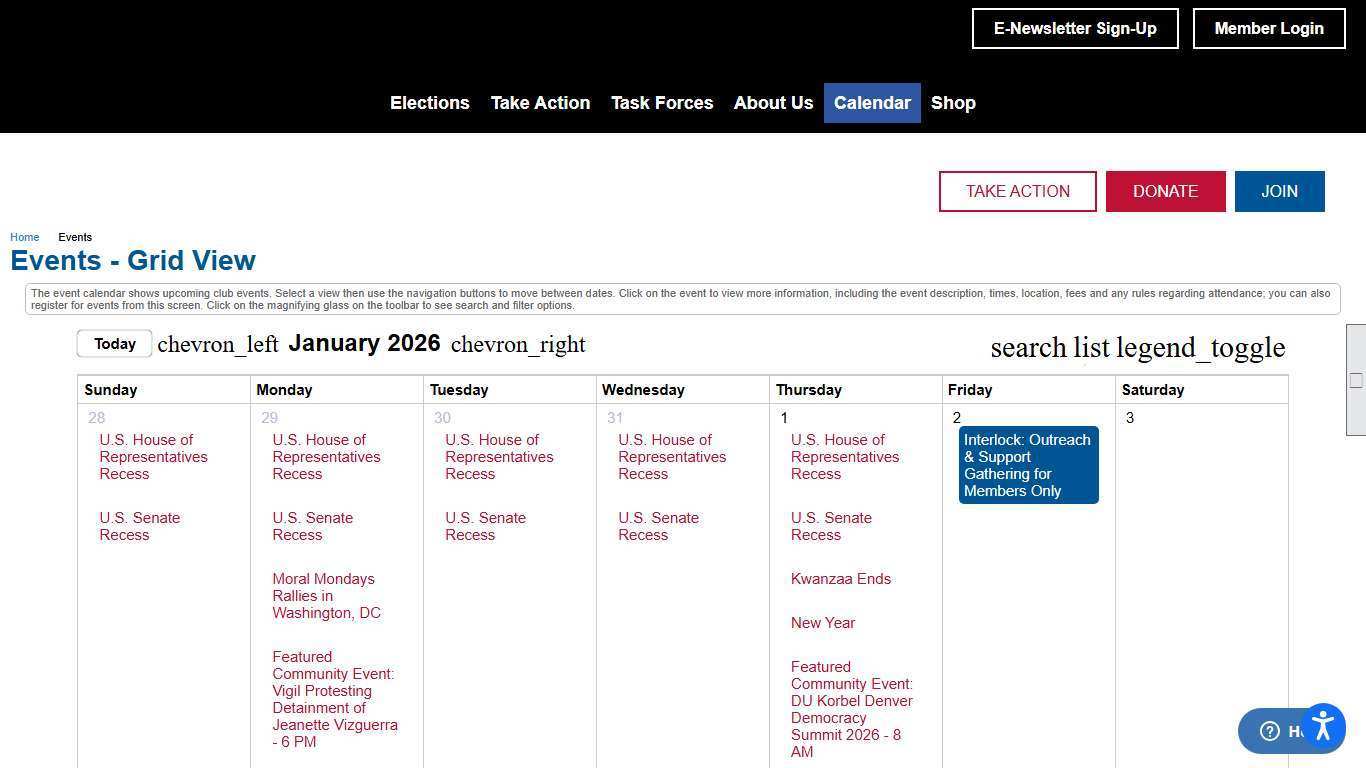1366x768 pixels.
Task: Open Interlock Outreach & Support Gathering event
Action: [1028, 465]
